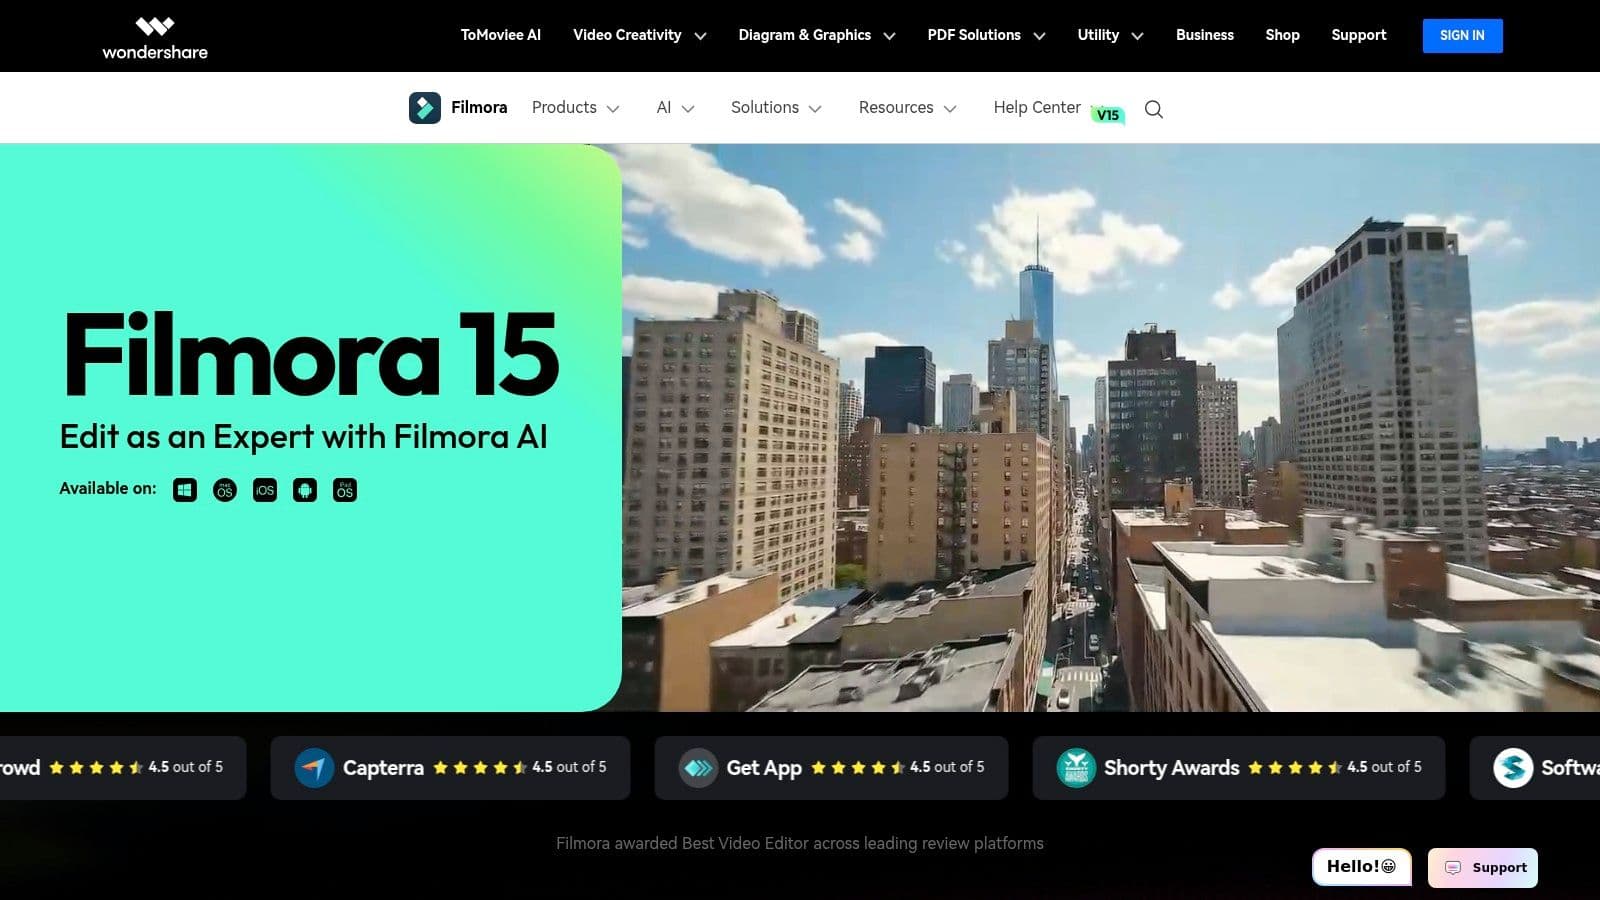Image resolution: width=1600 pixels, height=900 pixels.
Task: Open the Support link
Action: tap(1359, 35)
